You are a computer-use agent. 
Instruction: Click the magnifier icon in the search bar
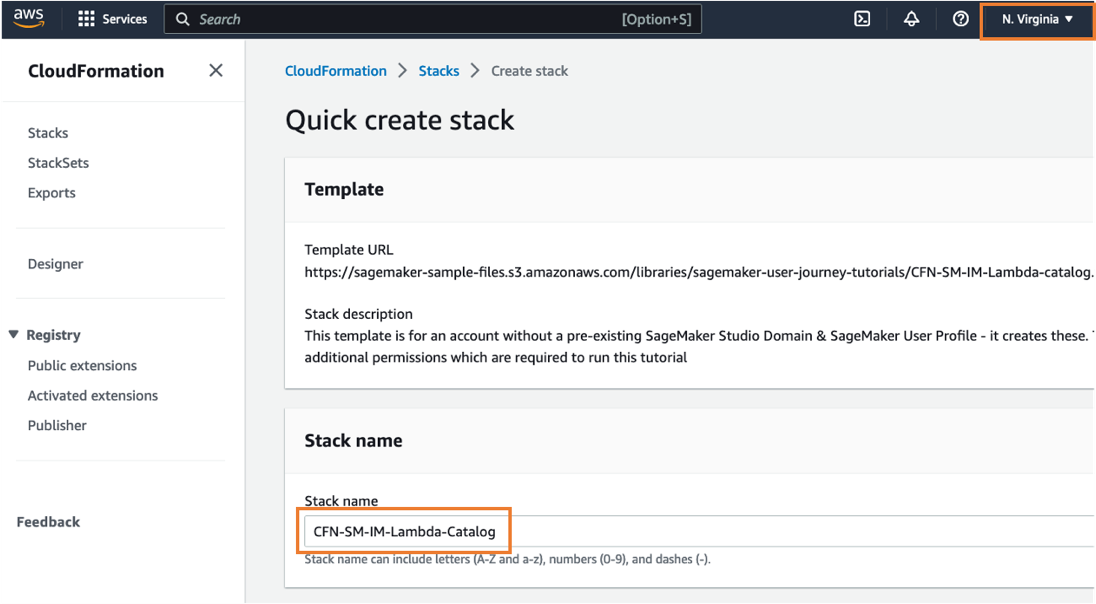[x=181, y=18]
